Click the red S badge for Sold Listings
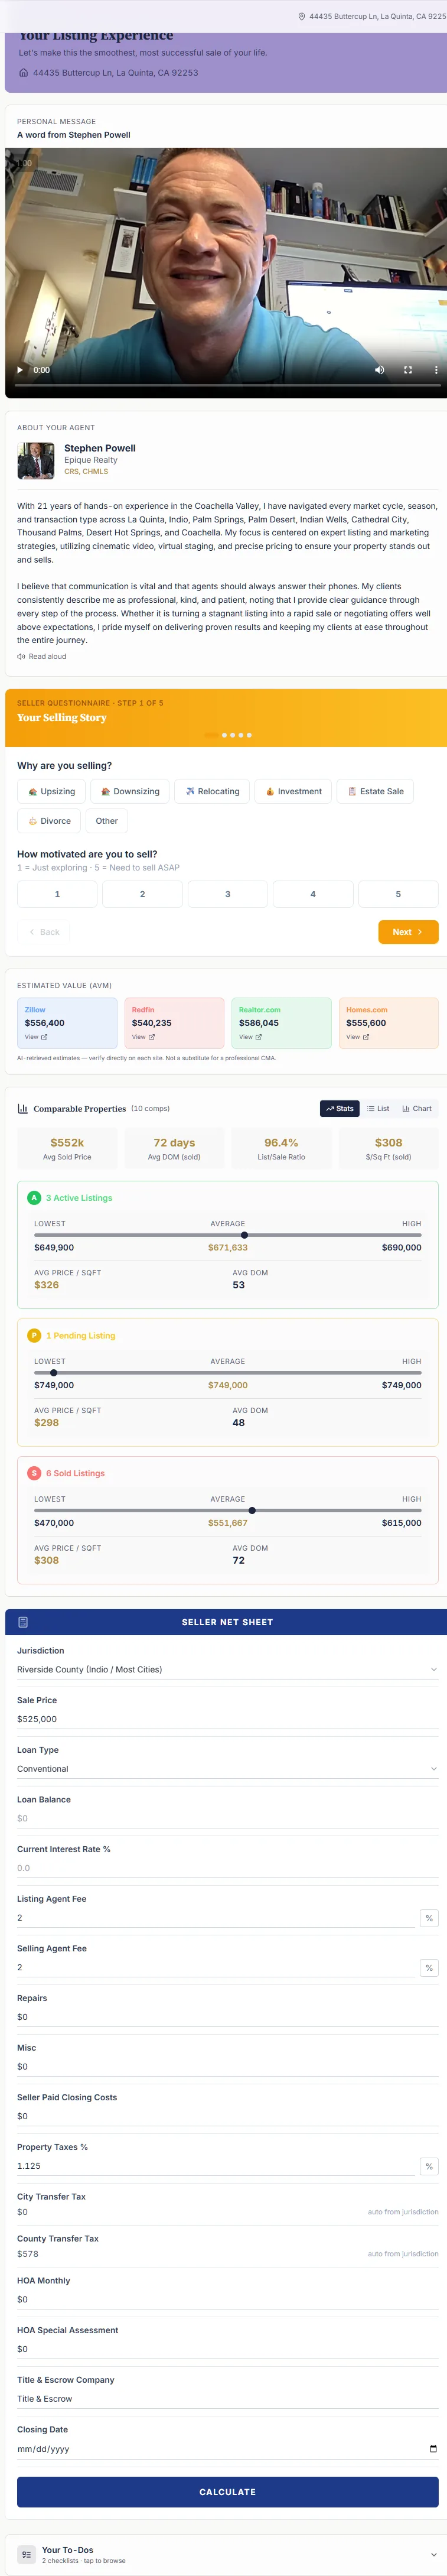 34,1474
